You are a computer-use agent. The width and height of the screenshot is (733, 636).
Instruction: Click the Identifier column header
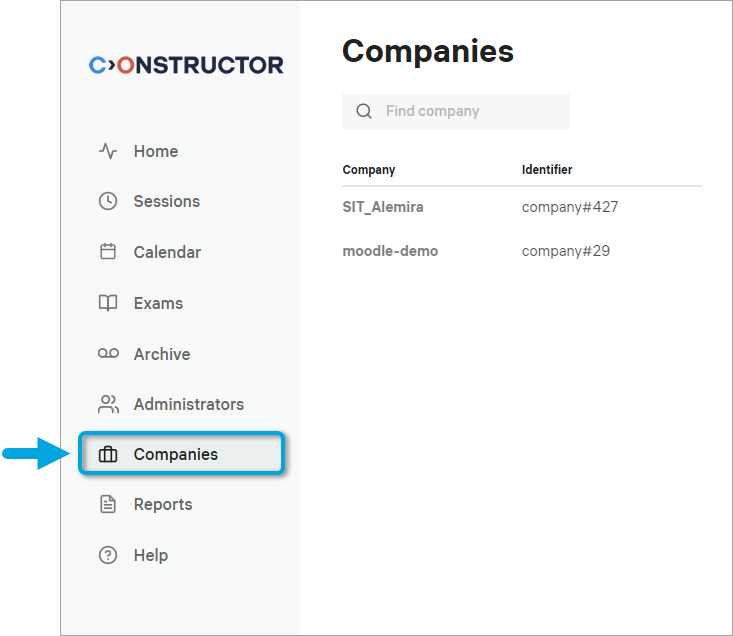(x=547, y=170)
